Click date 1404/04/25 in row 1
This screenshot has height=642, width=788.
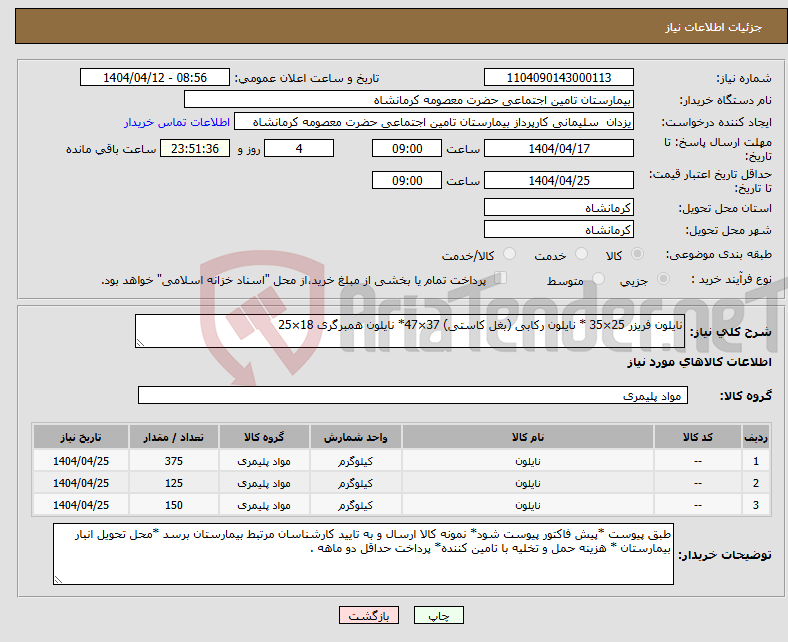click(81, 461)
